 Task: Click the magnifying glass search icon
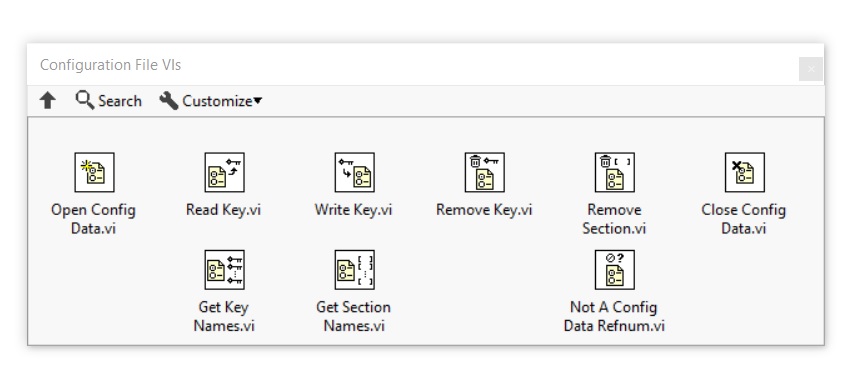84,99
